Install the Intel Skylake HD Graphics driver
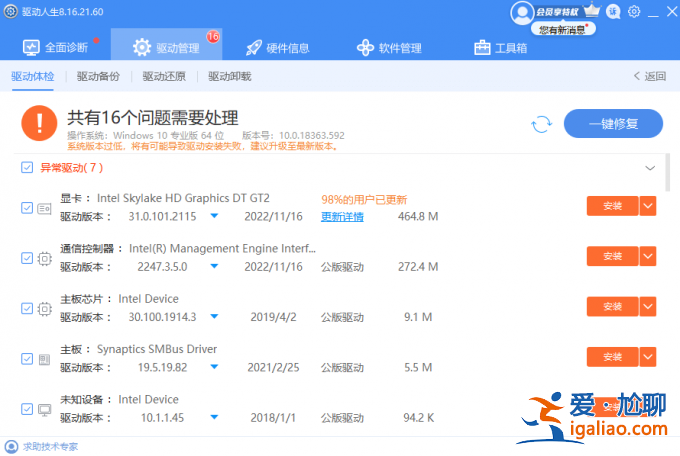The width and height of the screenshot is (680, 456). point(612,206)
